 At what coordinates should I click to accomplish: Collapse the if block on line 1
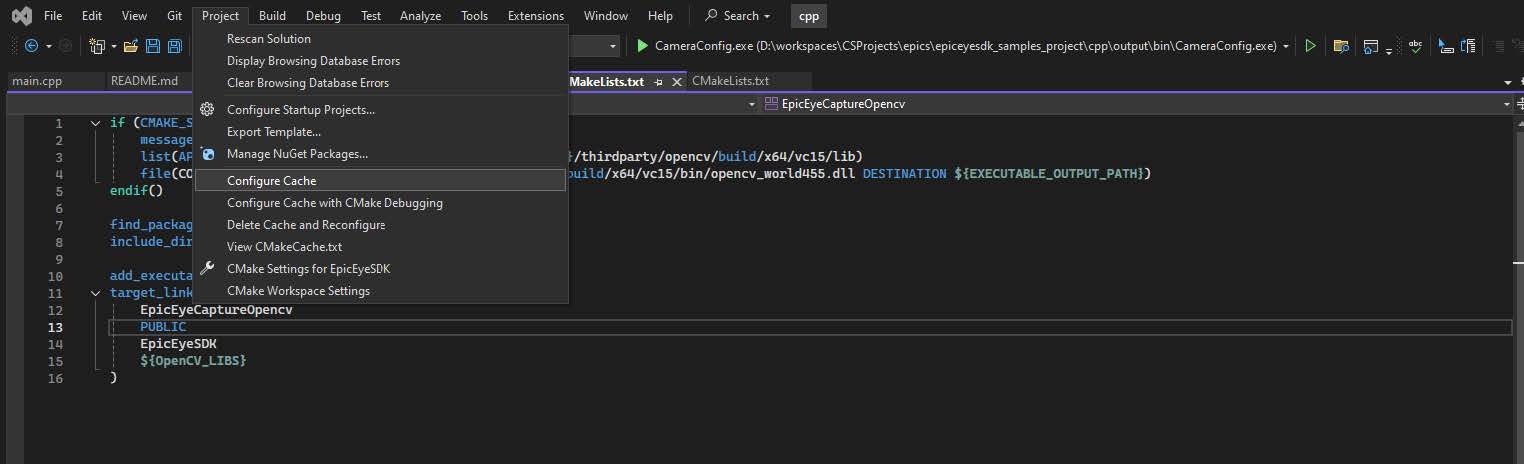[x=95, y=123]
